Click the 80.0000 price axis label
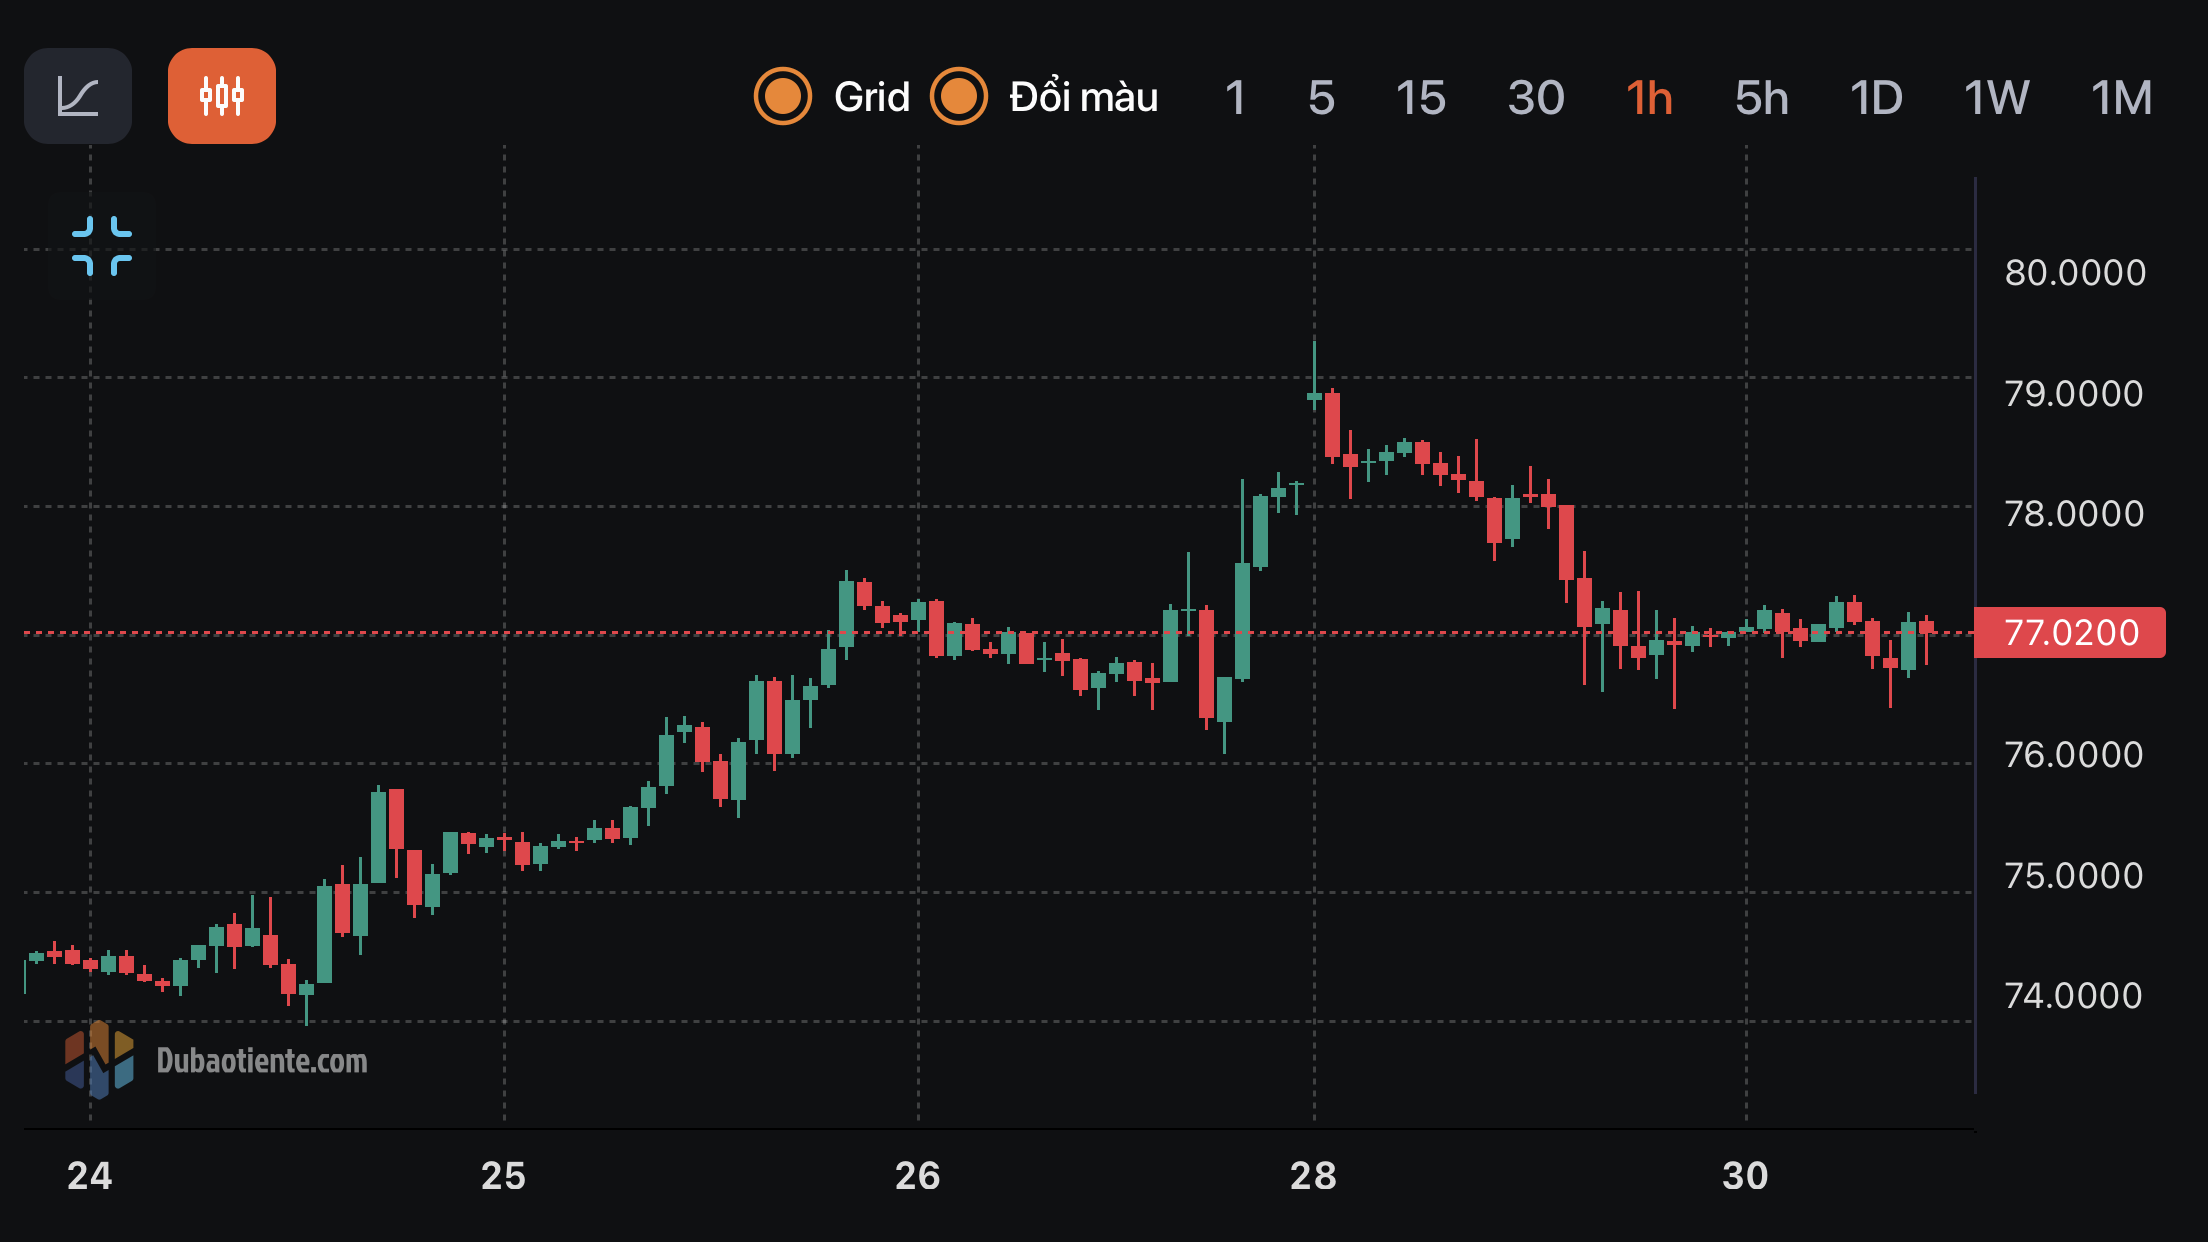The width and height of the screenshot is (2208, 1242). coord(2075,272)
